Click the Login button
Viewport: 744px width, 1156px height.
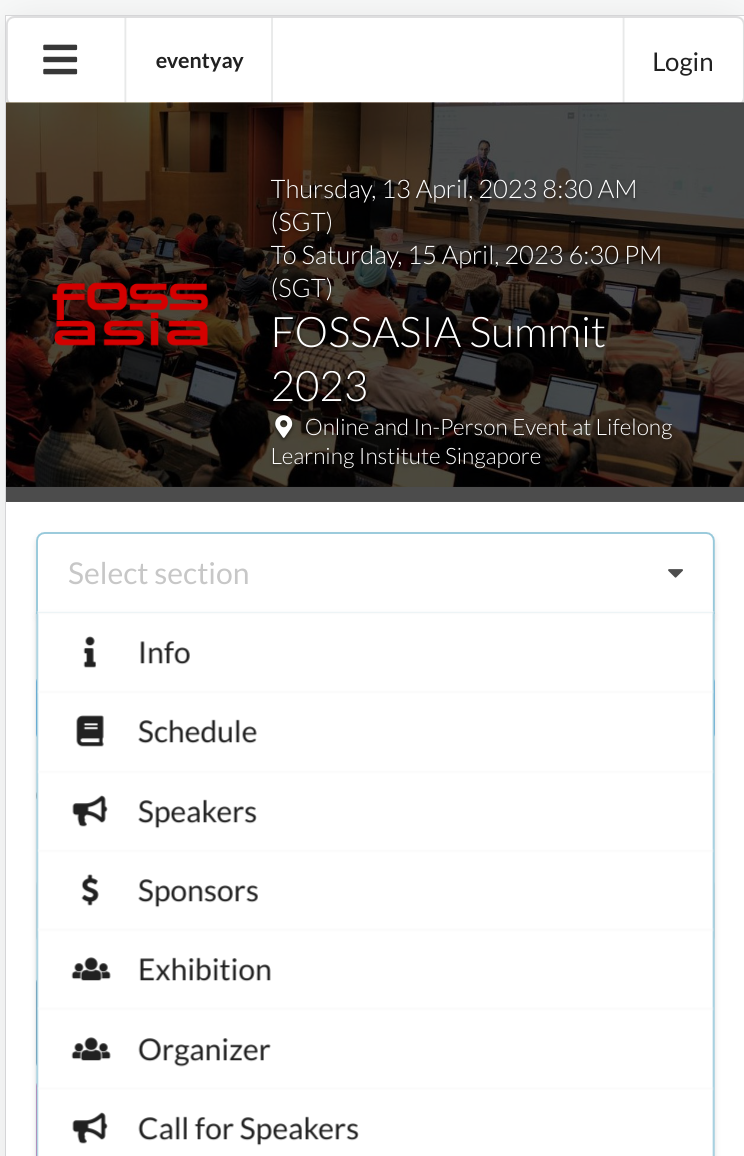(682, 61)
